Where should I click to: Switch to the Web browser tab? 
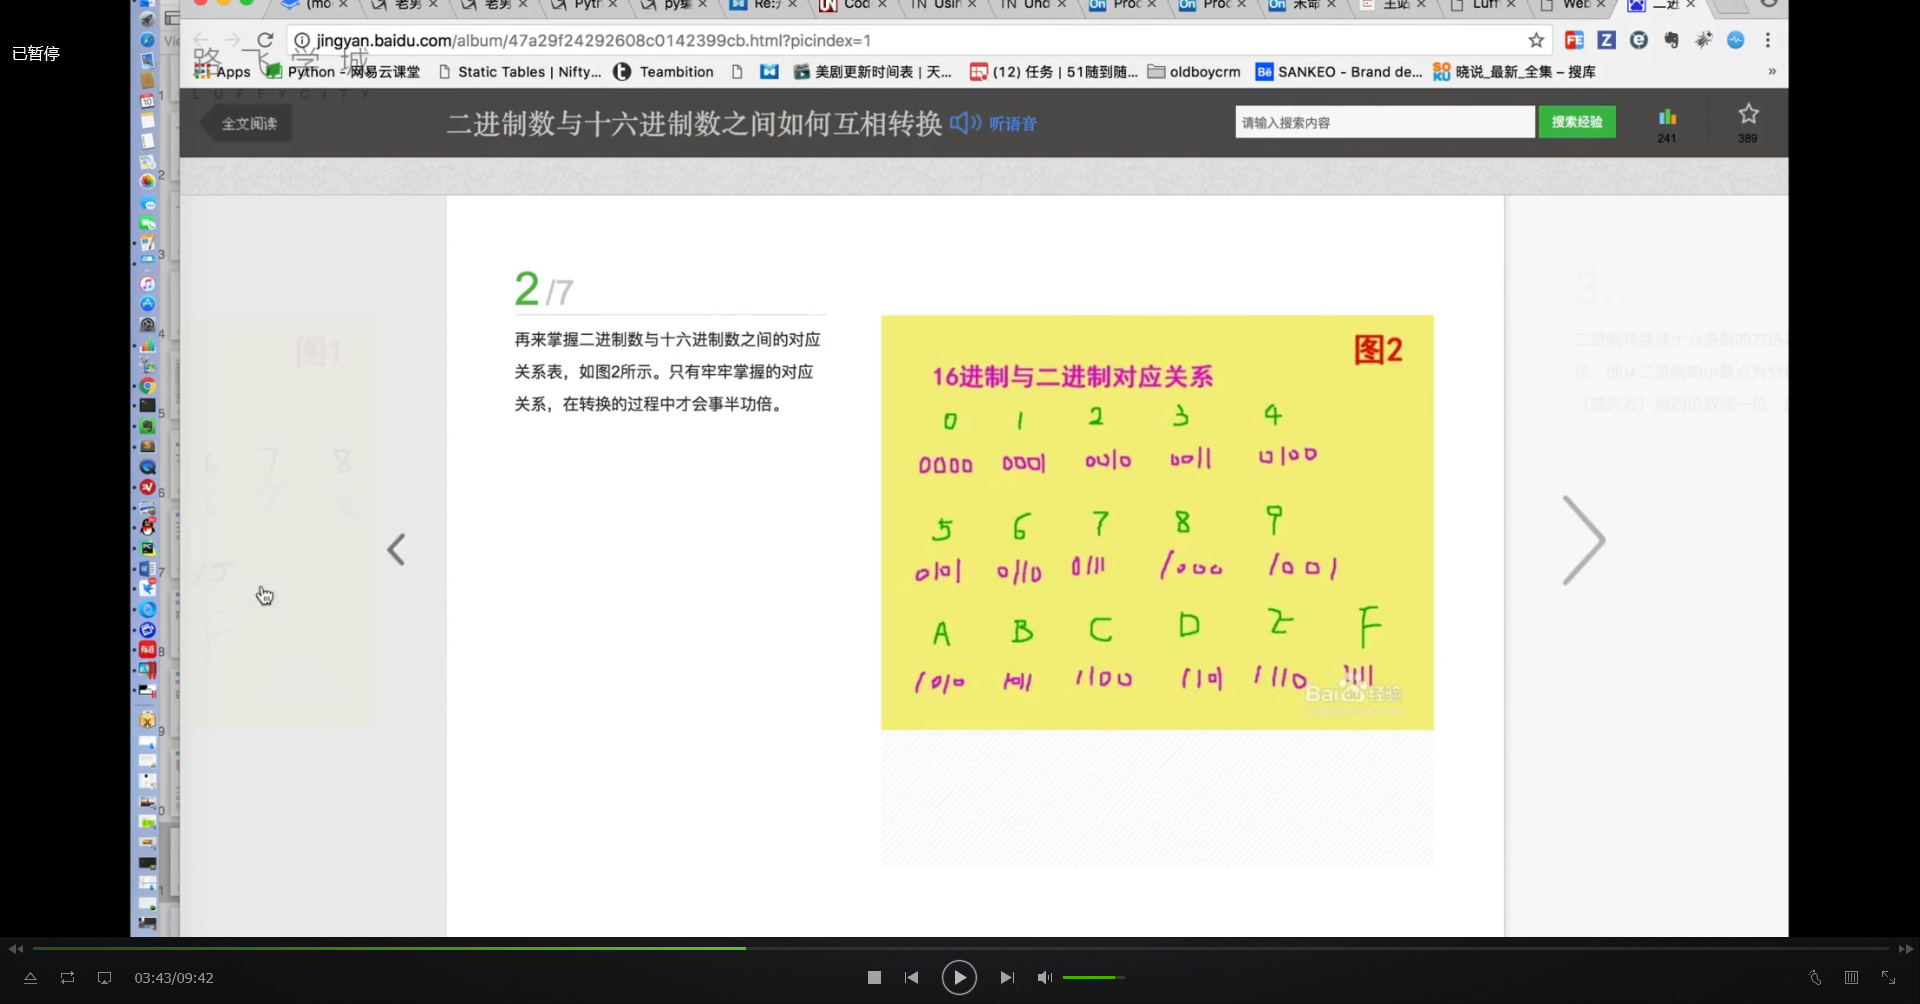click(1575, 5)
